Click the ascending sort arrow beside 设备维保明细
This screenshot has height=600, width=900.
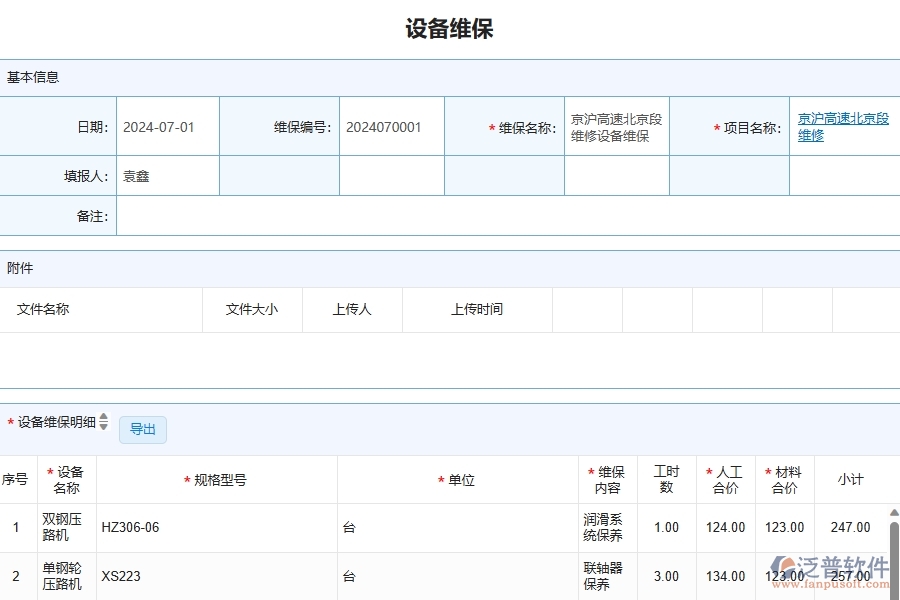pyautogui.click(x=103, y=417)
